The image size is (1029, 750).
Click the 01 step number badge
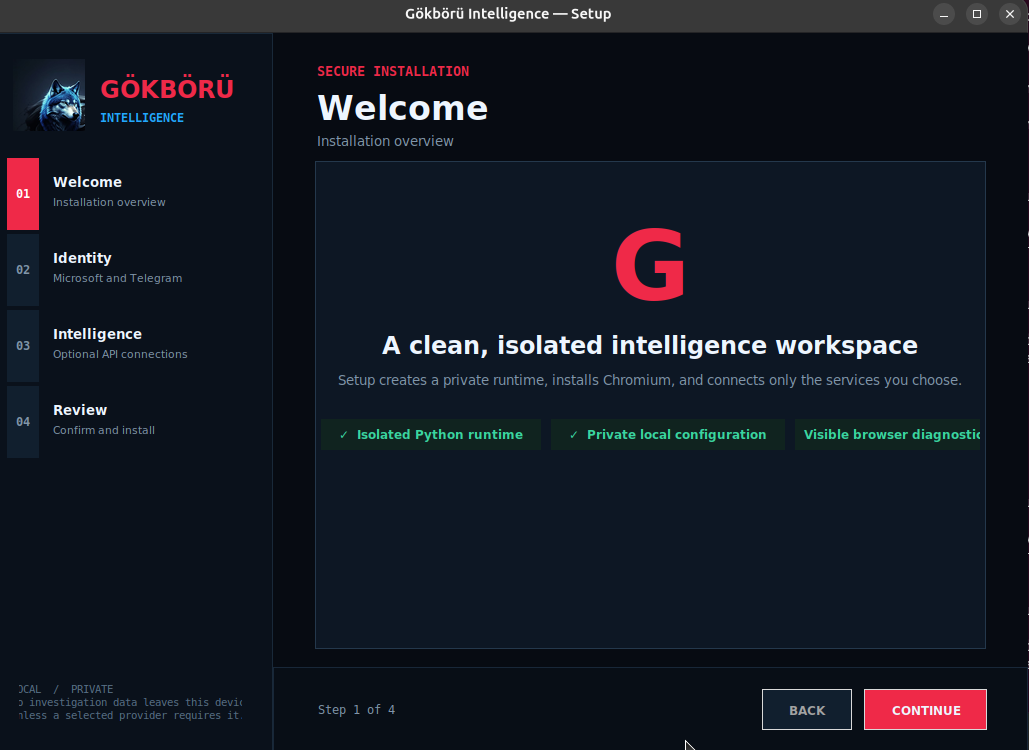coord(23,194)
